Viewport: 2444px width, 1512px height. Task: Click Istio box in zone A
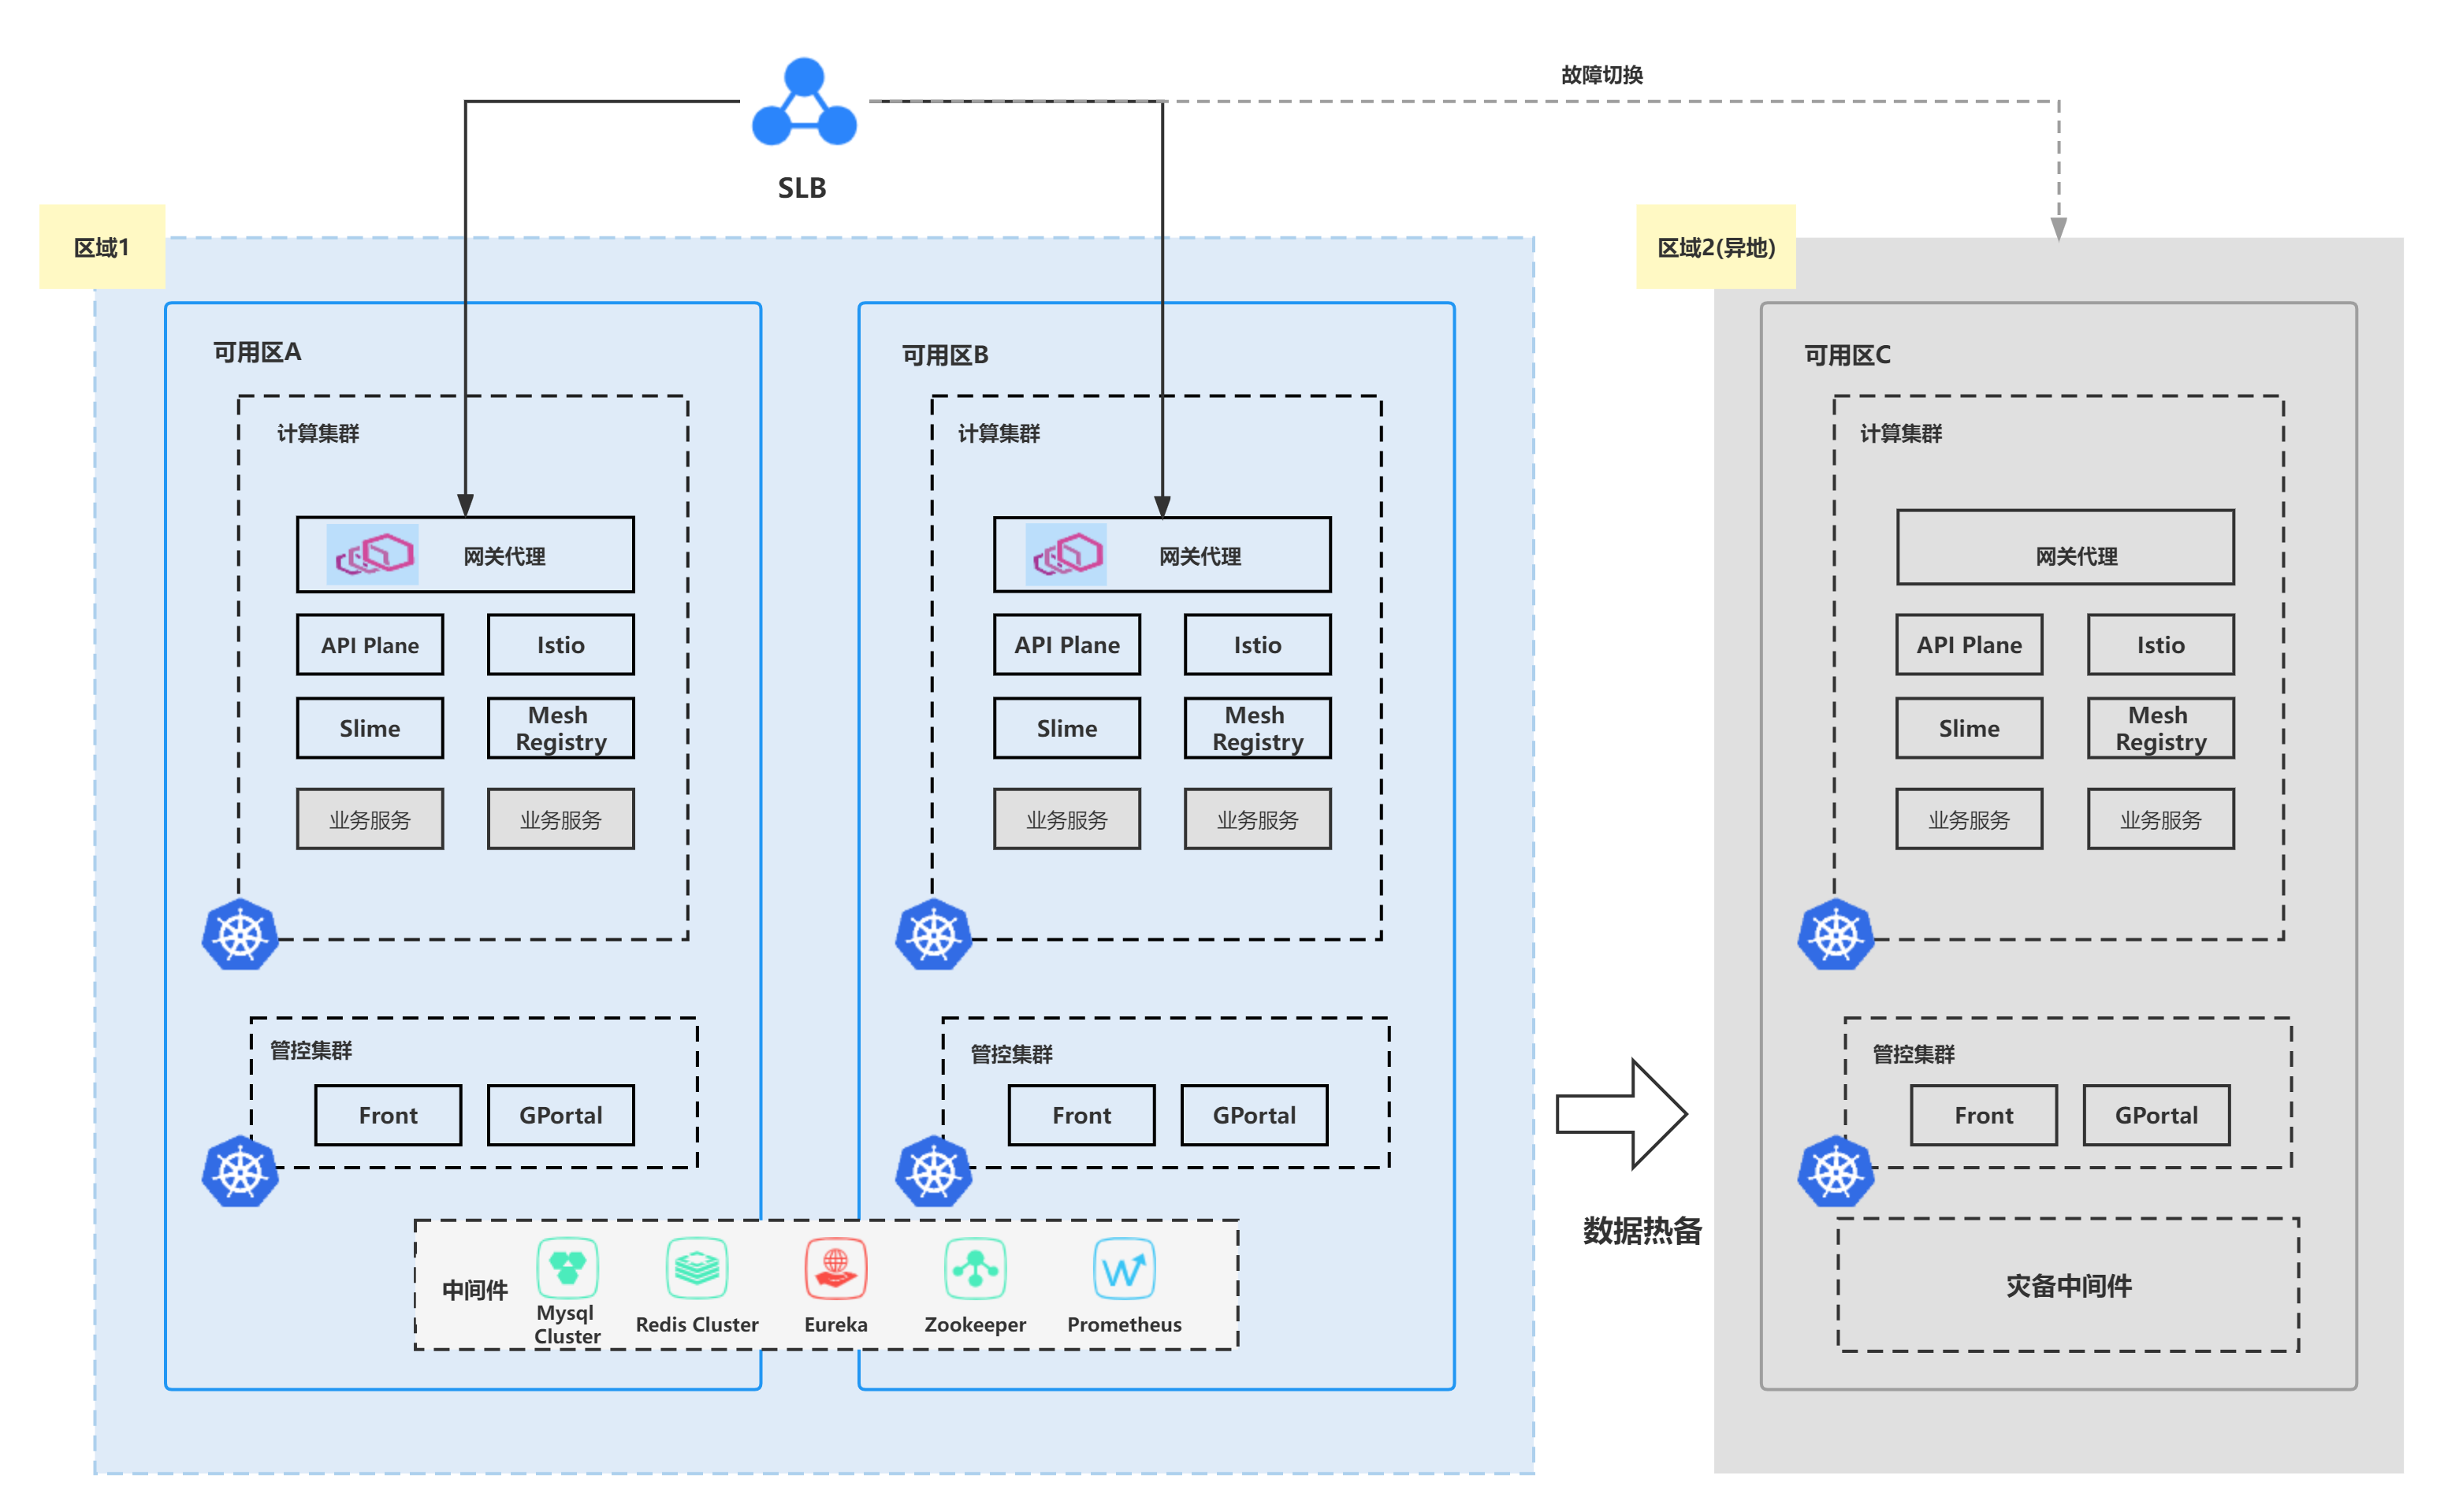pyautogui.click(x=561, y=645)
